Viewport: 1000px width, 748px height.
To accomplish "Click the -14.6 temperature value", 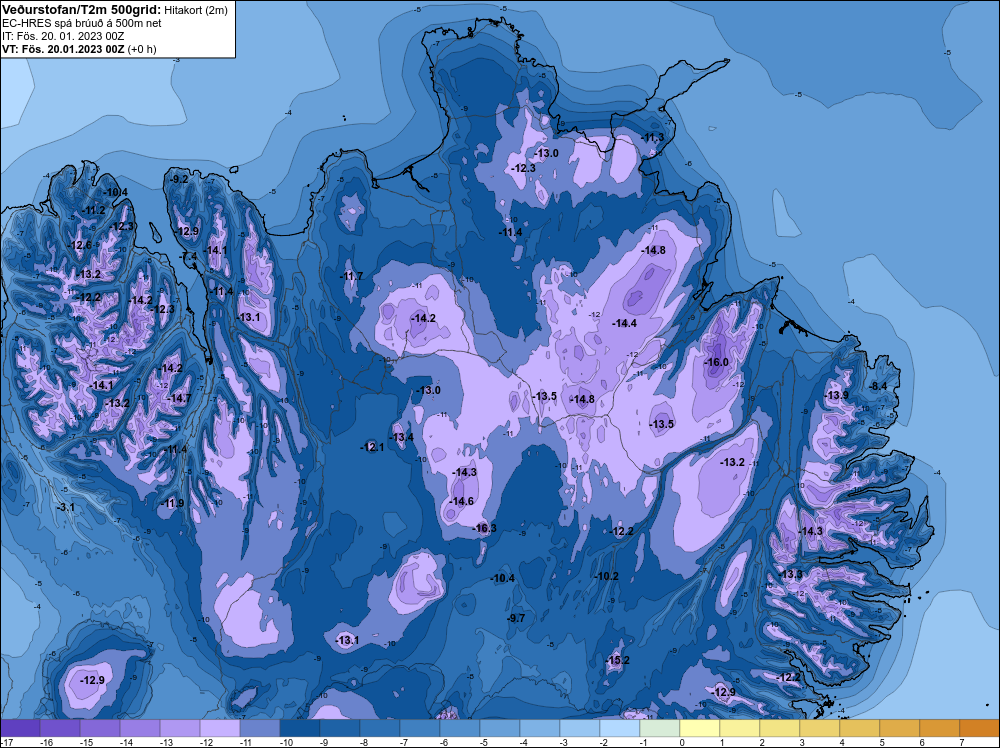I will click(x=461, y=501).
